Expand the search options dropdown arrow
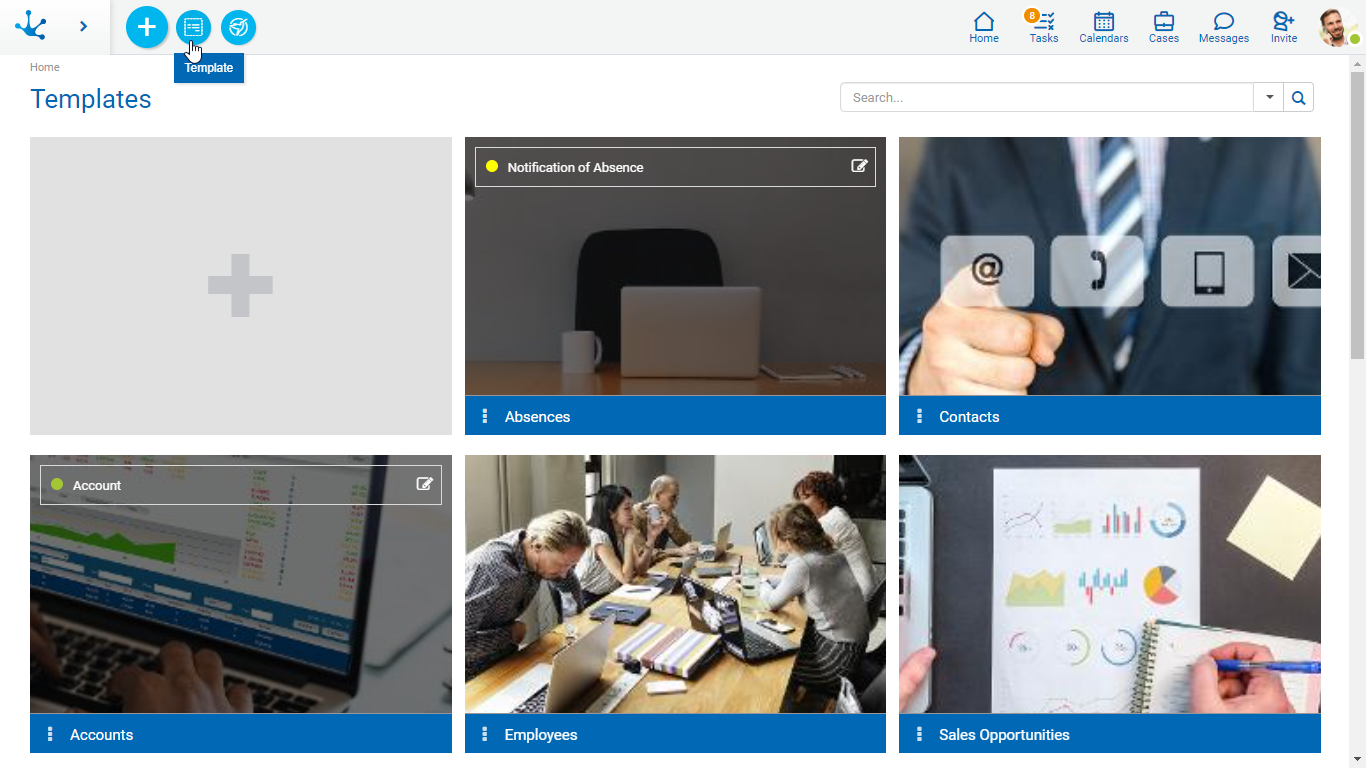Viewport: 1366px width, 768px height. (1269, 97)
